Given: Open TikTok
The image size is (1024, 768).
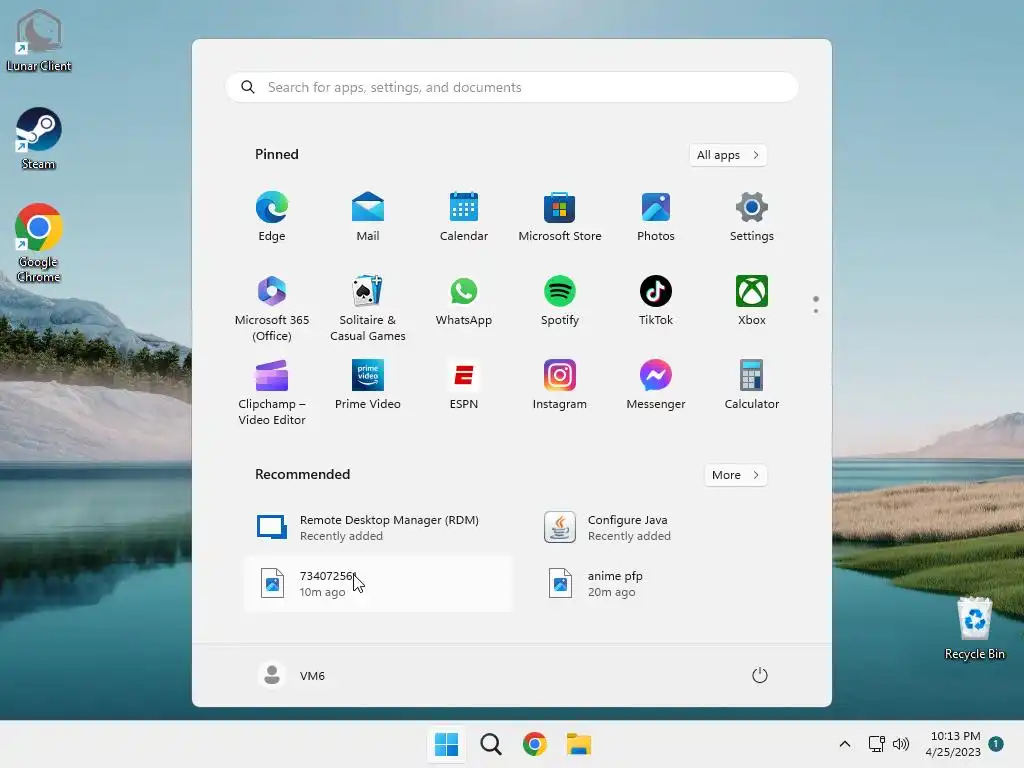Looking at the screenshot, I should coord(656,300).
